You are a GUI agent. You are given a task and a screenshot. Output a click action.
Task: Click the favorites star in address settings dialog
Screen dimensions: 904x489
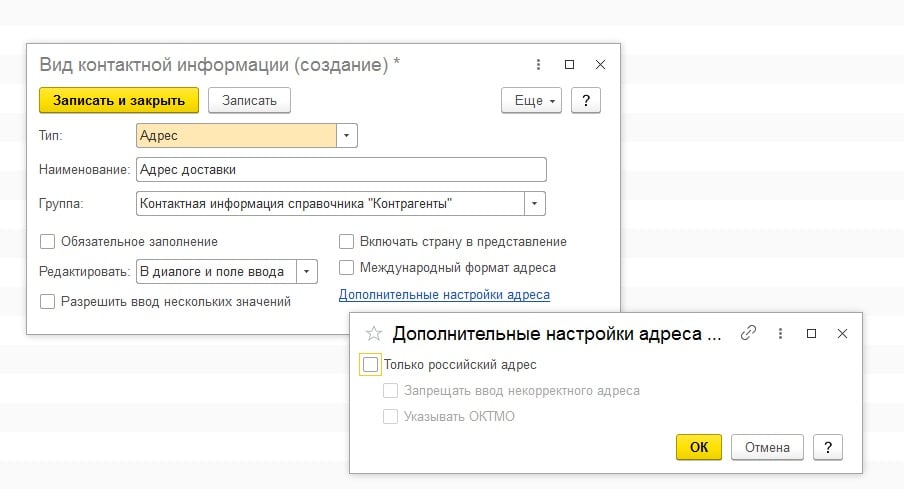coord(373,334)
